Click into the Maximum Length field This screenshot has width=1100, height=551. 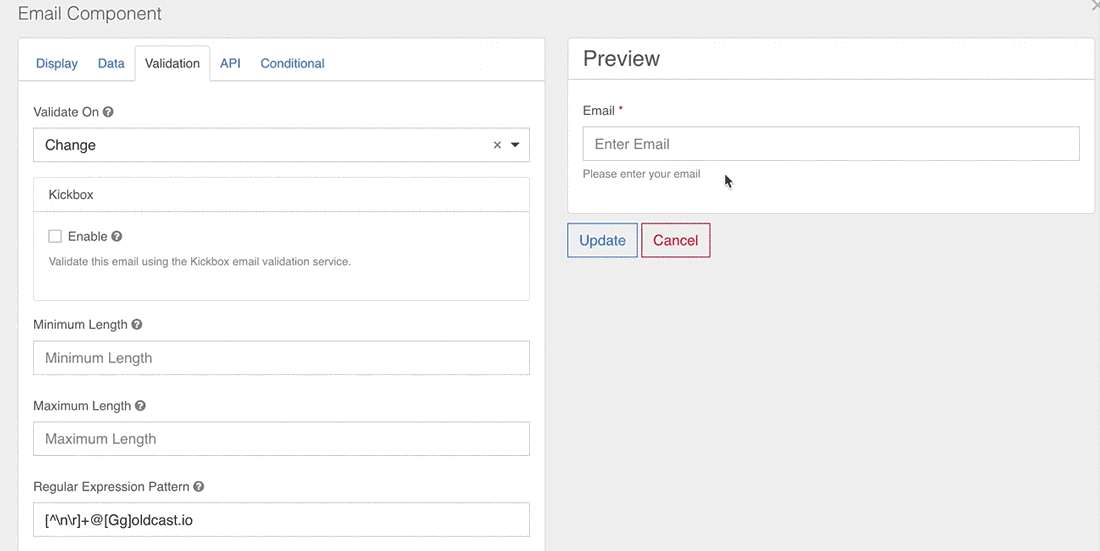click(281, 439)
